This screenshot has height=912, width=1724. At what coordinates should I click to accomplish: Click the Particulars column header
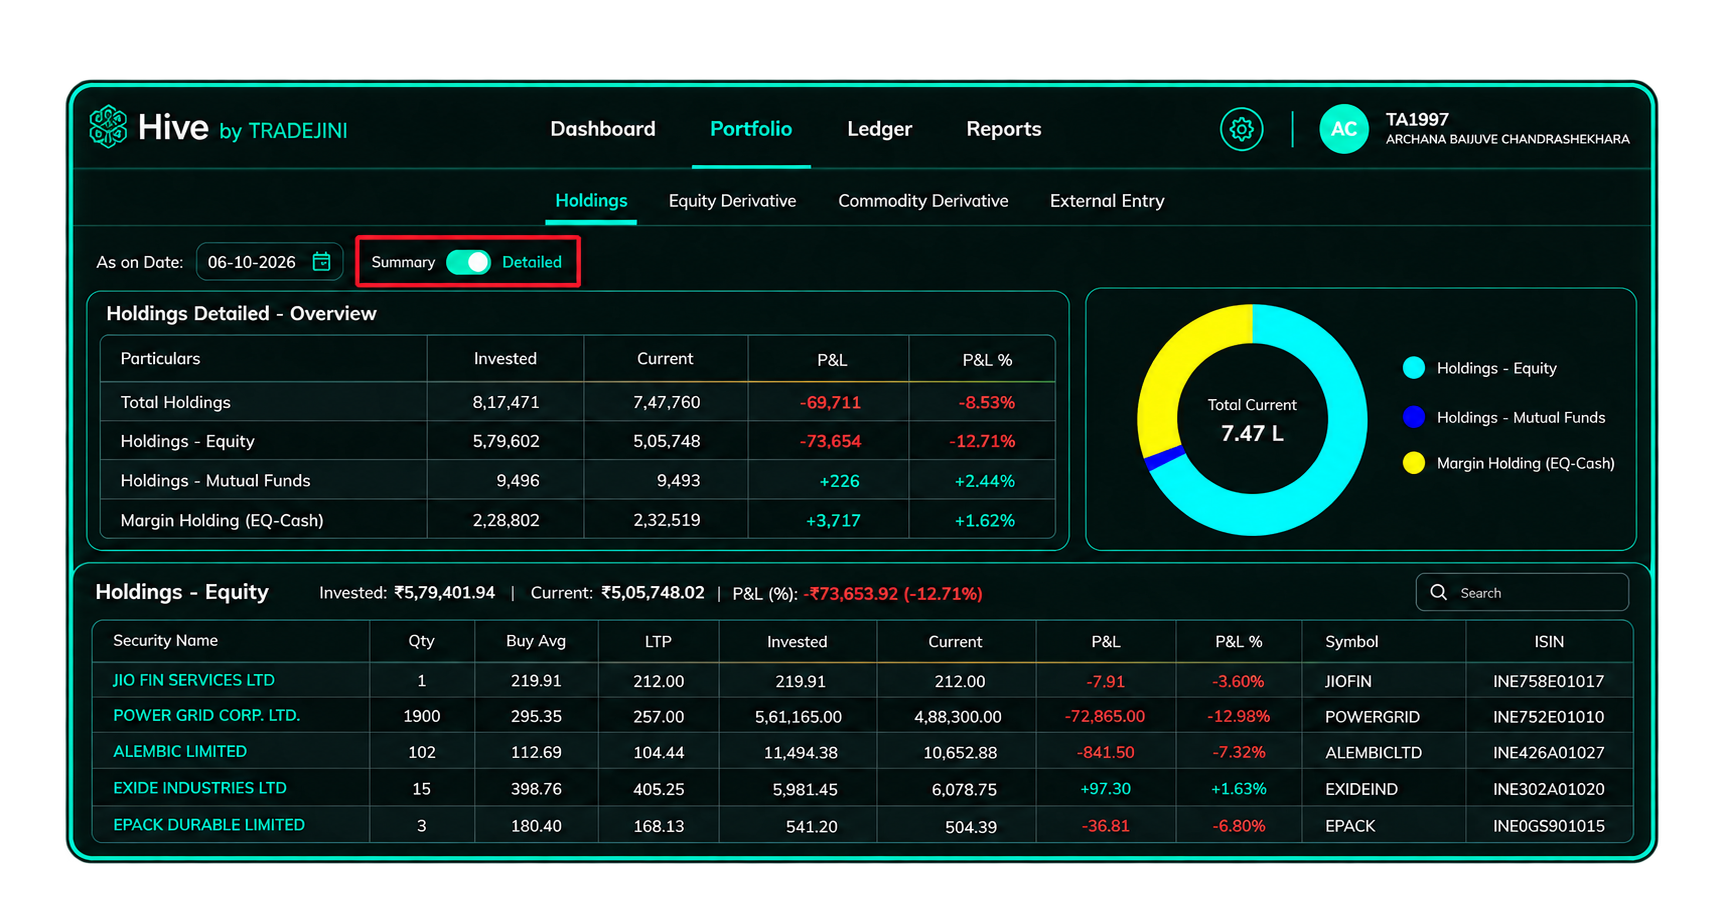pos(160,359)
